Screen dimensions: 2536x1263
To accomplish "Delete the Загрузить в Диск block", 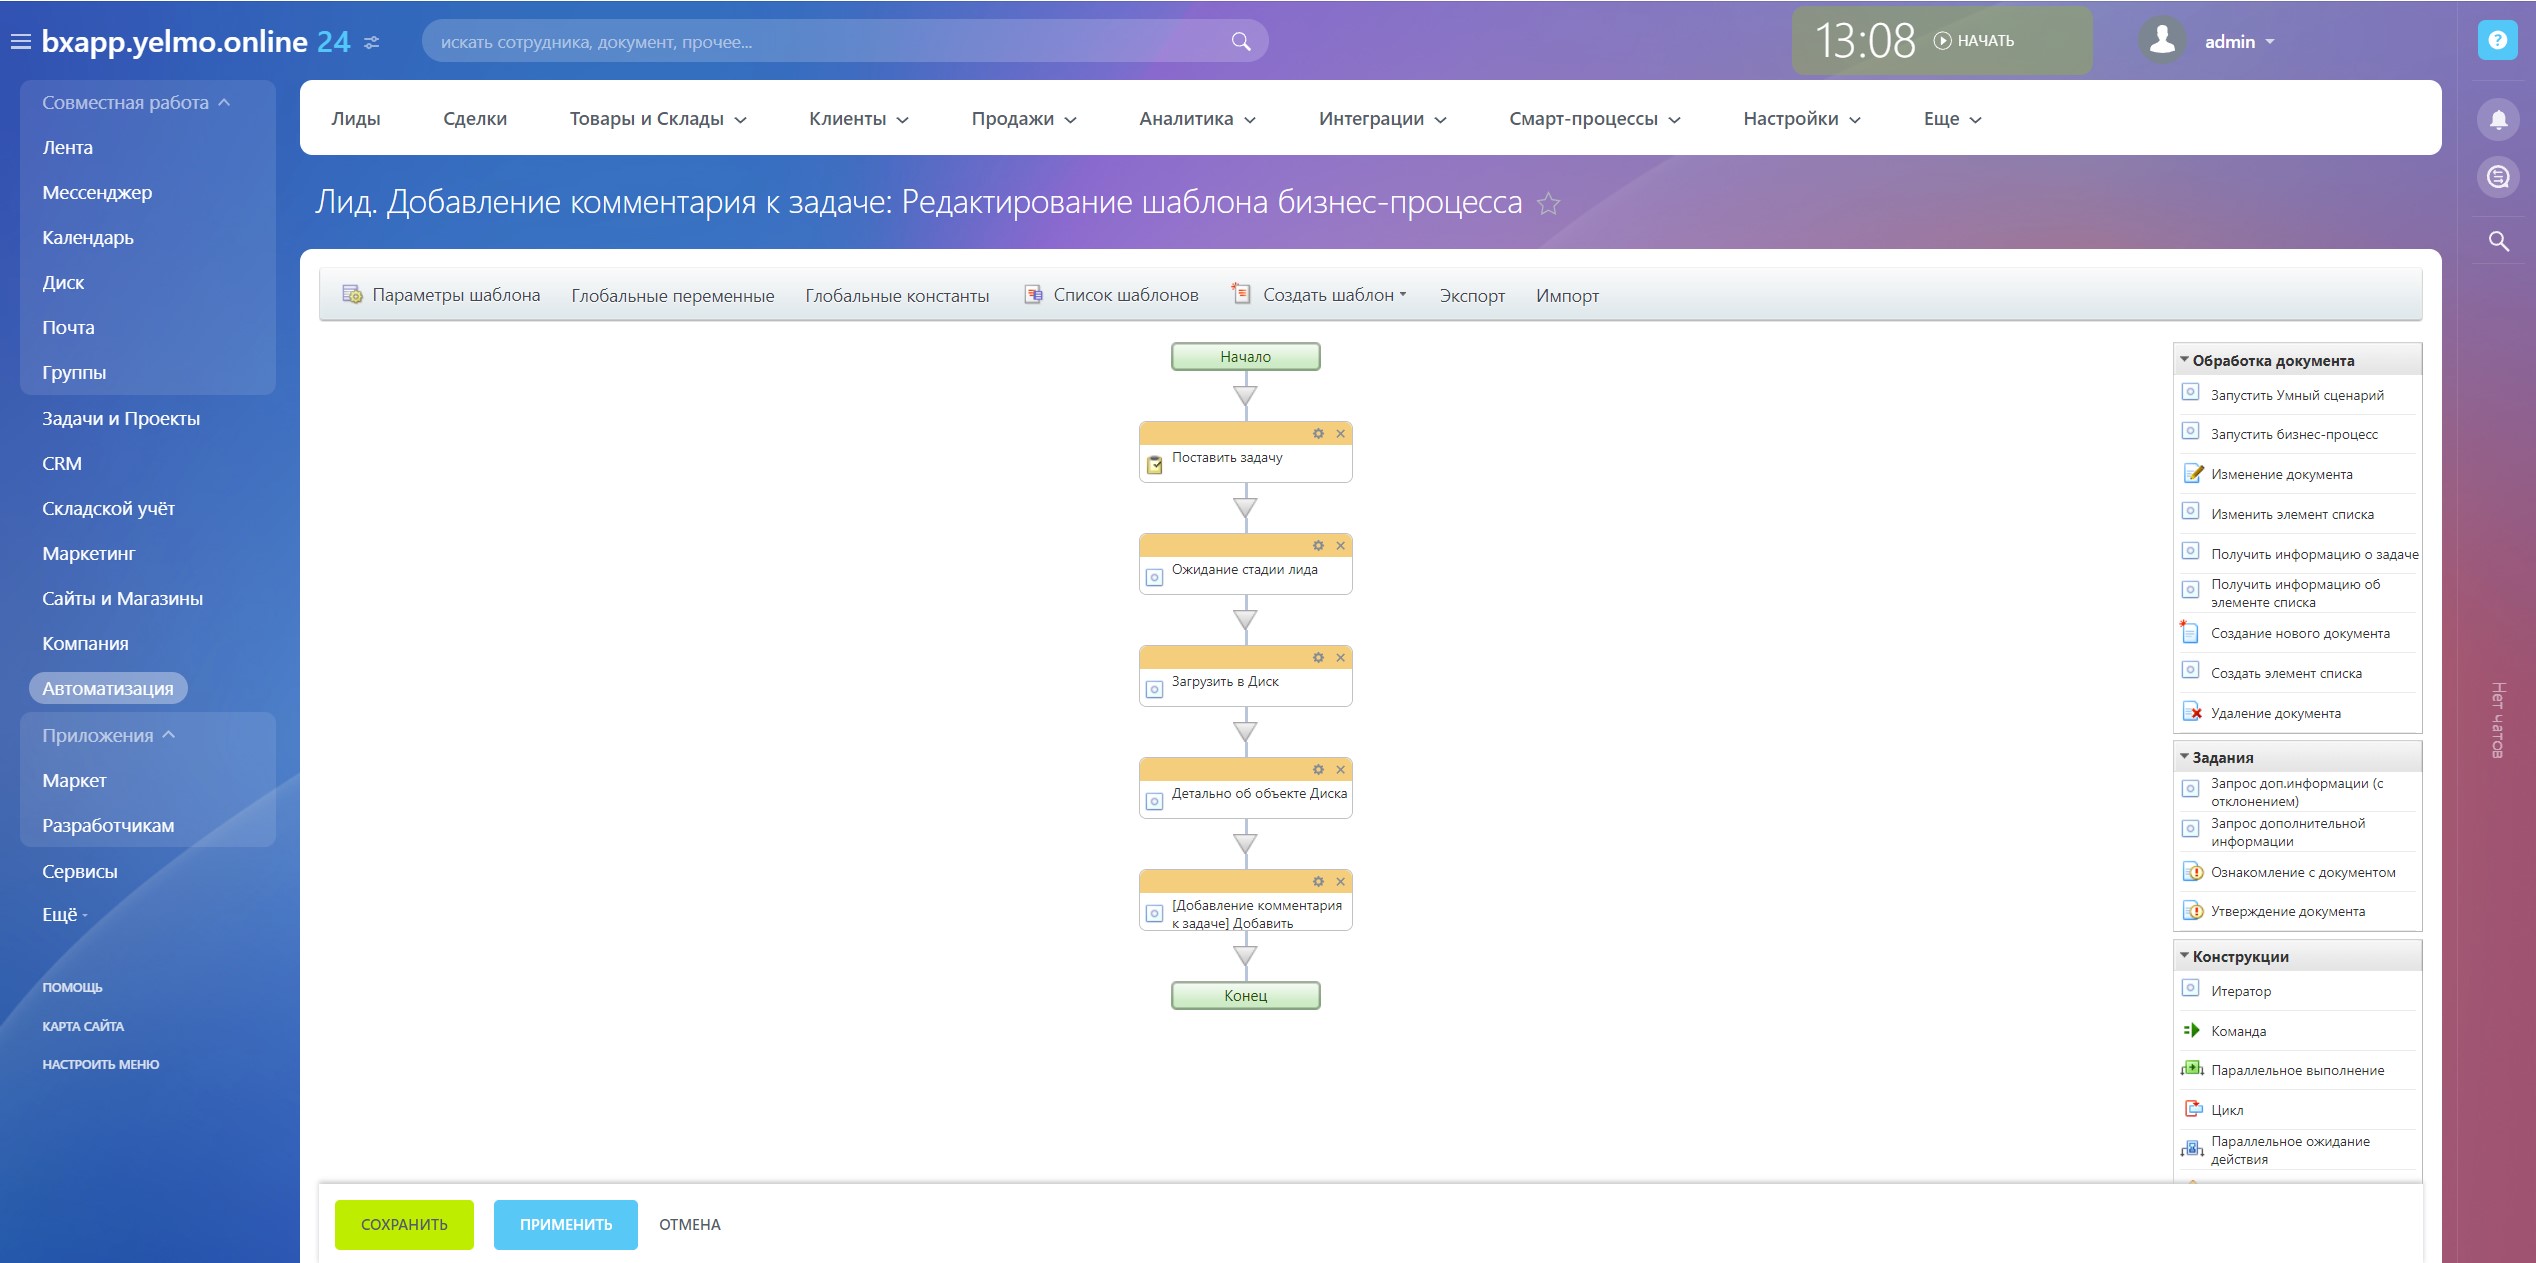I will click(x=1340, y=658).
